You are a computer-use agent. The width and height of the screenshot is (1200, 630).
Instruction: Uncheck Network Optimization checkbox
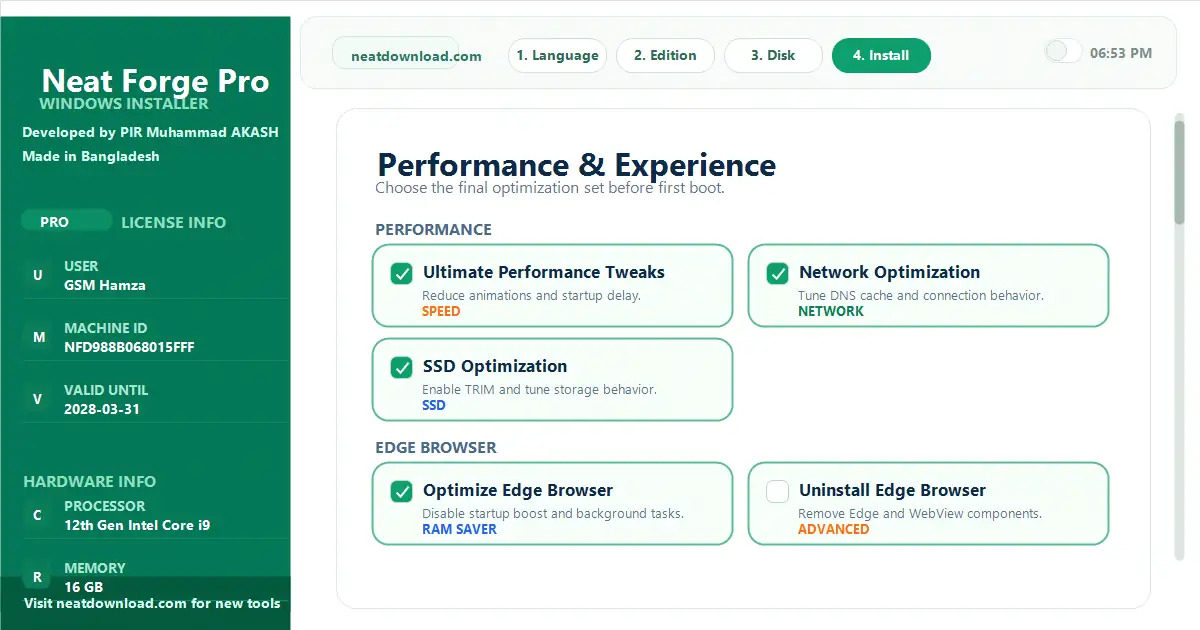pos(778,273)
